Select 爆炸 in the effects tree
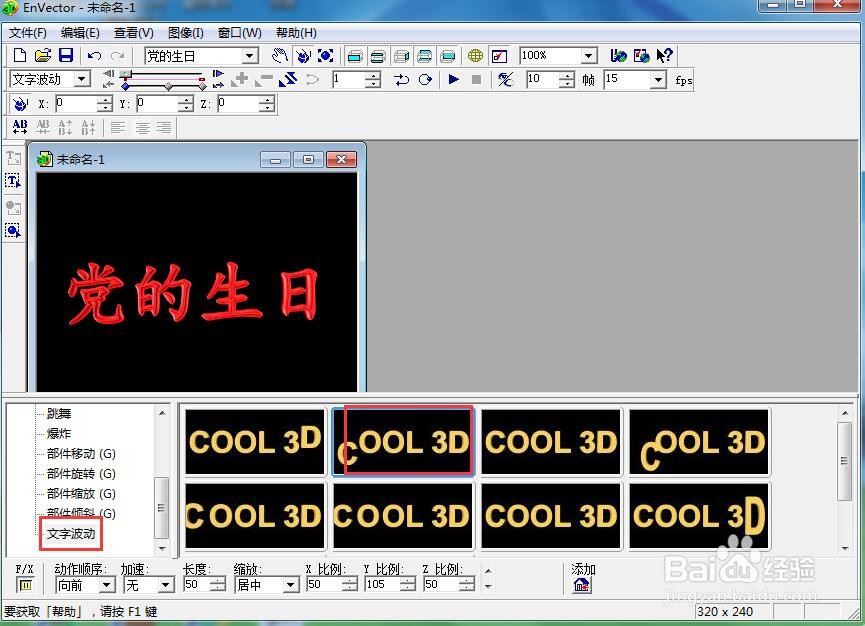The height and width of the screenshot is (626, 865). 58,434
